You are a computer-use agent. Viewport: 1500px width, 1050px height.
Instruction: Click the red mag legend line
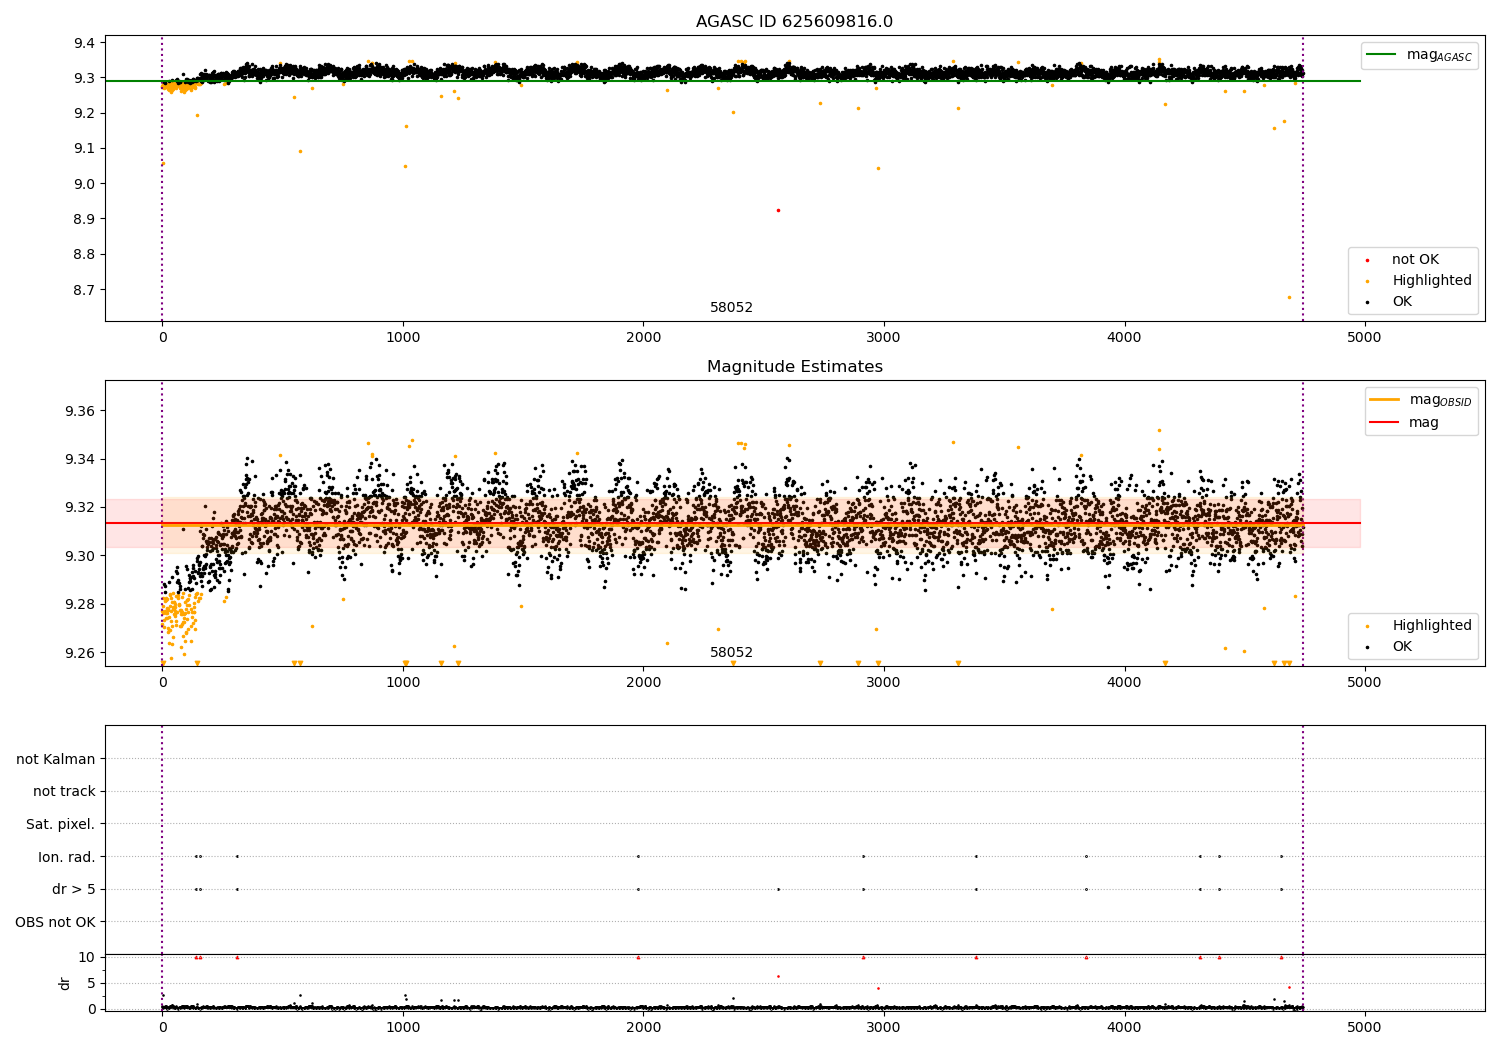(1385, 423)
